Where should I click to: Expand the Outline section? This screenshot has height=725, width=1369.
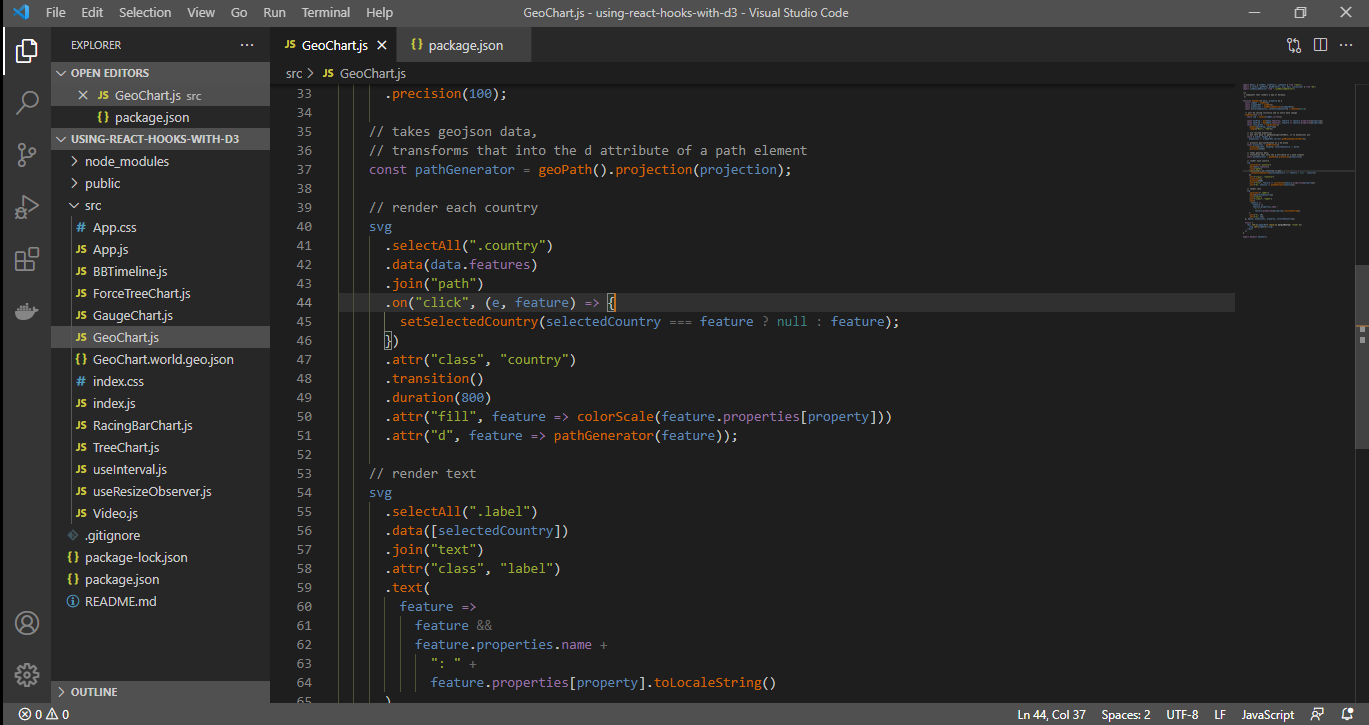click(x=160, y=692)
